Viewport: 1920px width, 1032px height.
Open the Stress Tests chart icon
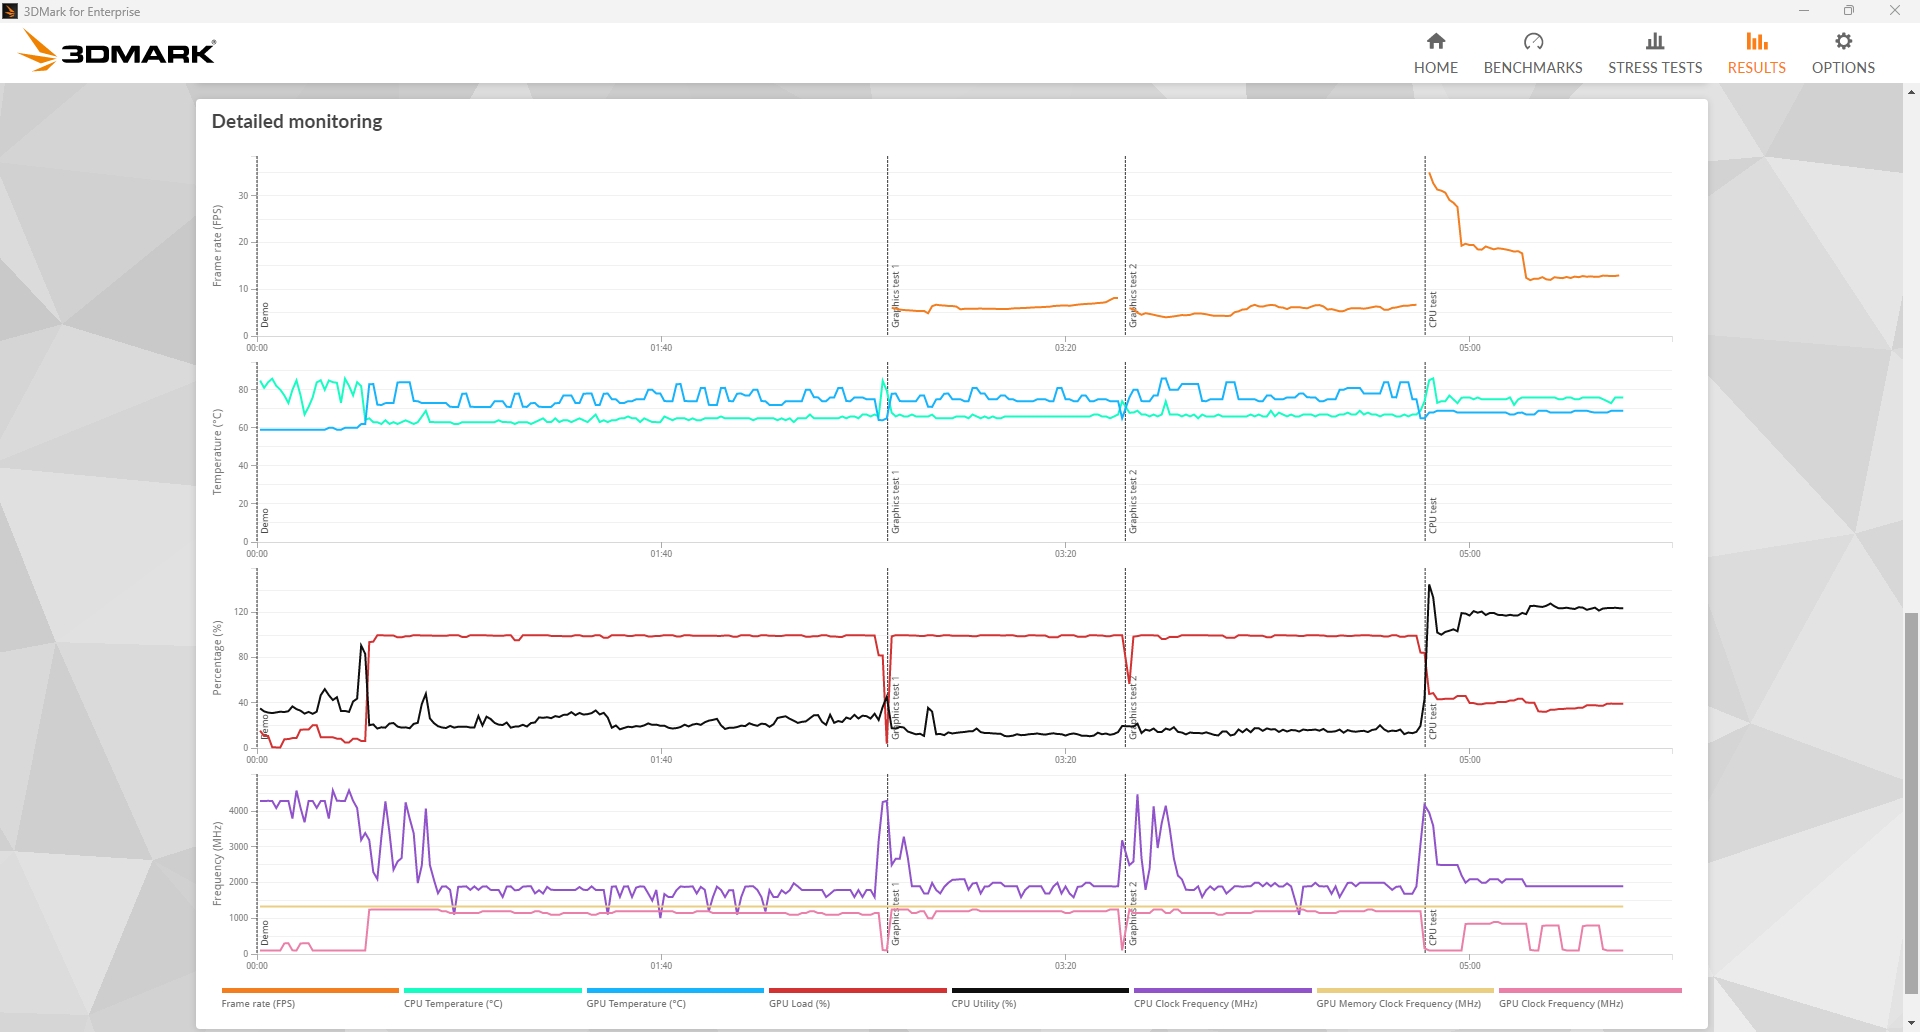(x=1655, y=41)
